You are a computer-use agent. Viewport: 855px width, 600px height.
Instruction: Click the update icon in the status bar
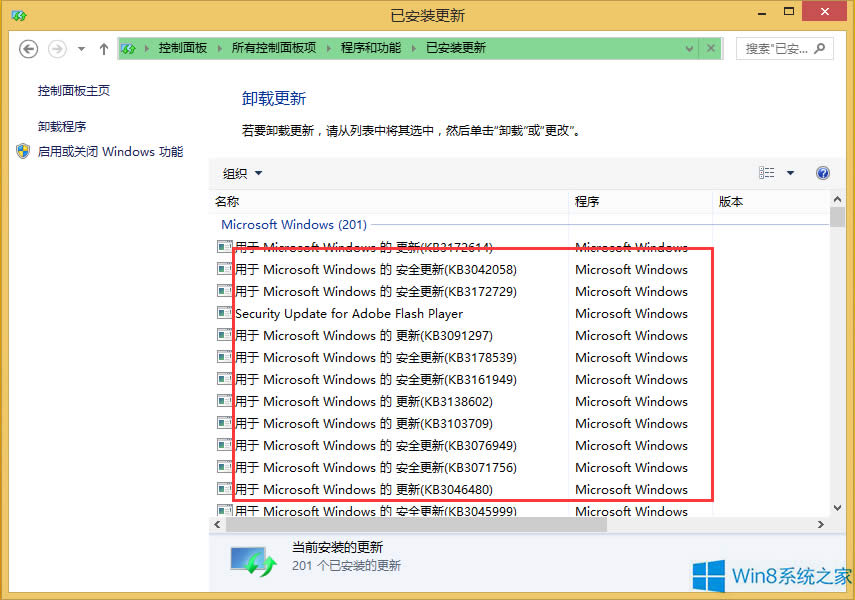point(252,558)
